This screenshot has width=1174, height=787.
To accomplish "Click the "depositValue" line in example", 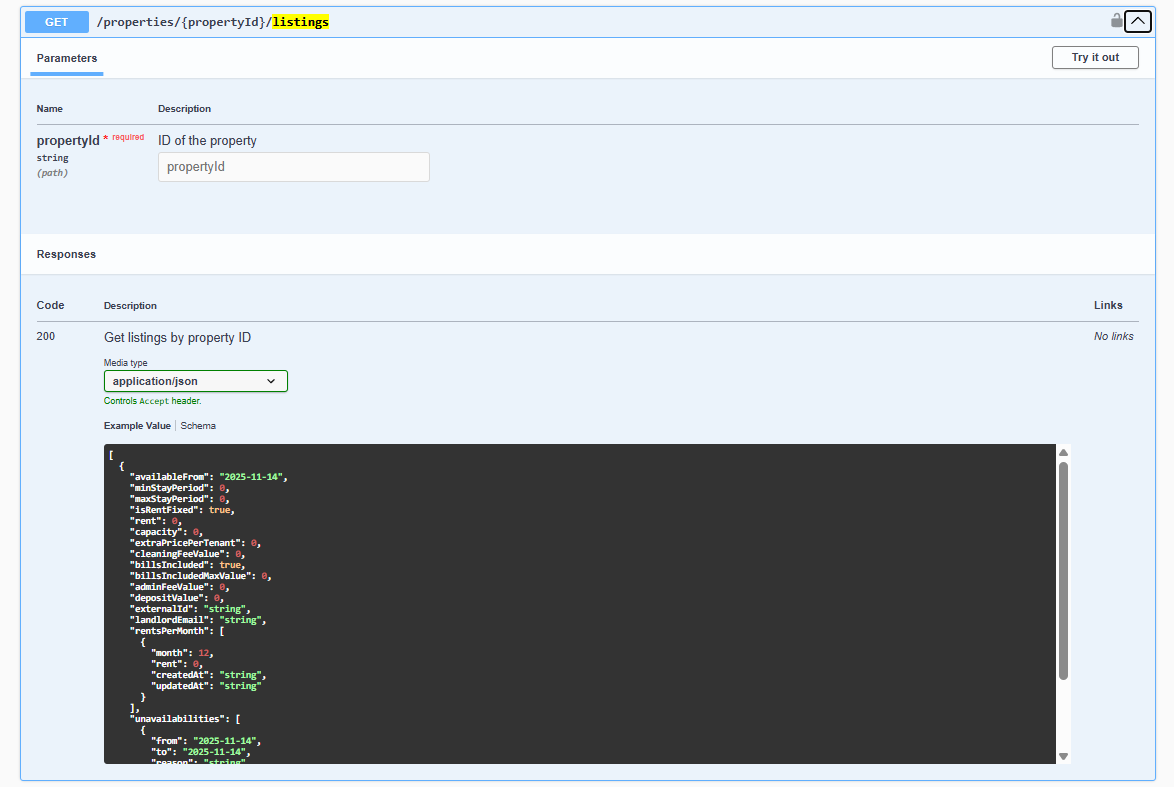I will (x=177, y=598).
